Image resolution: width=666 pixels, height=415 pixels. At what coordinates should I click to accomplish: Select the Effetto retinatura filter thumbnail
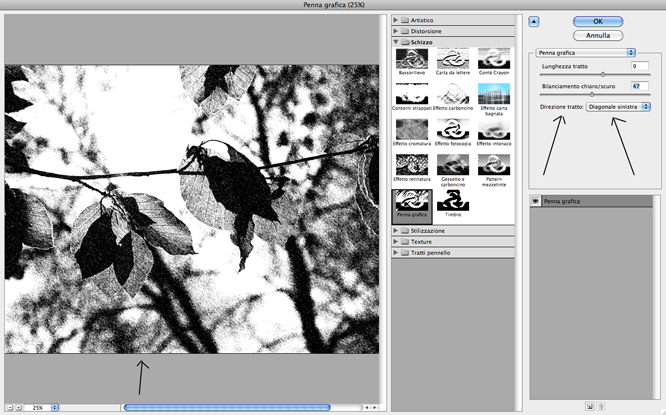click(412, 165)
